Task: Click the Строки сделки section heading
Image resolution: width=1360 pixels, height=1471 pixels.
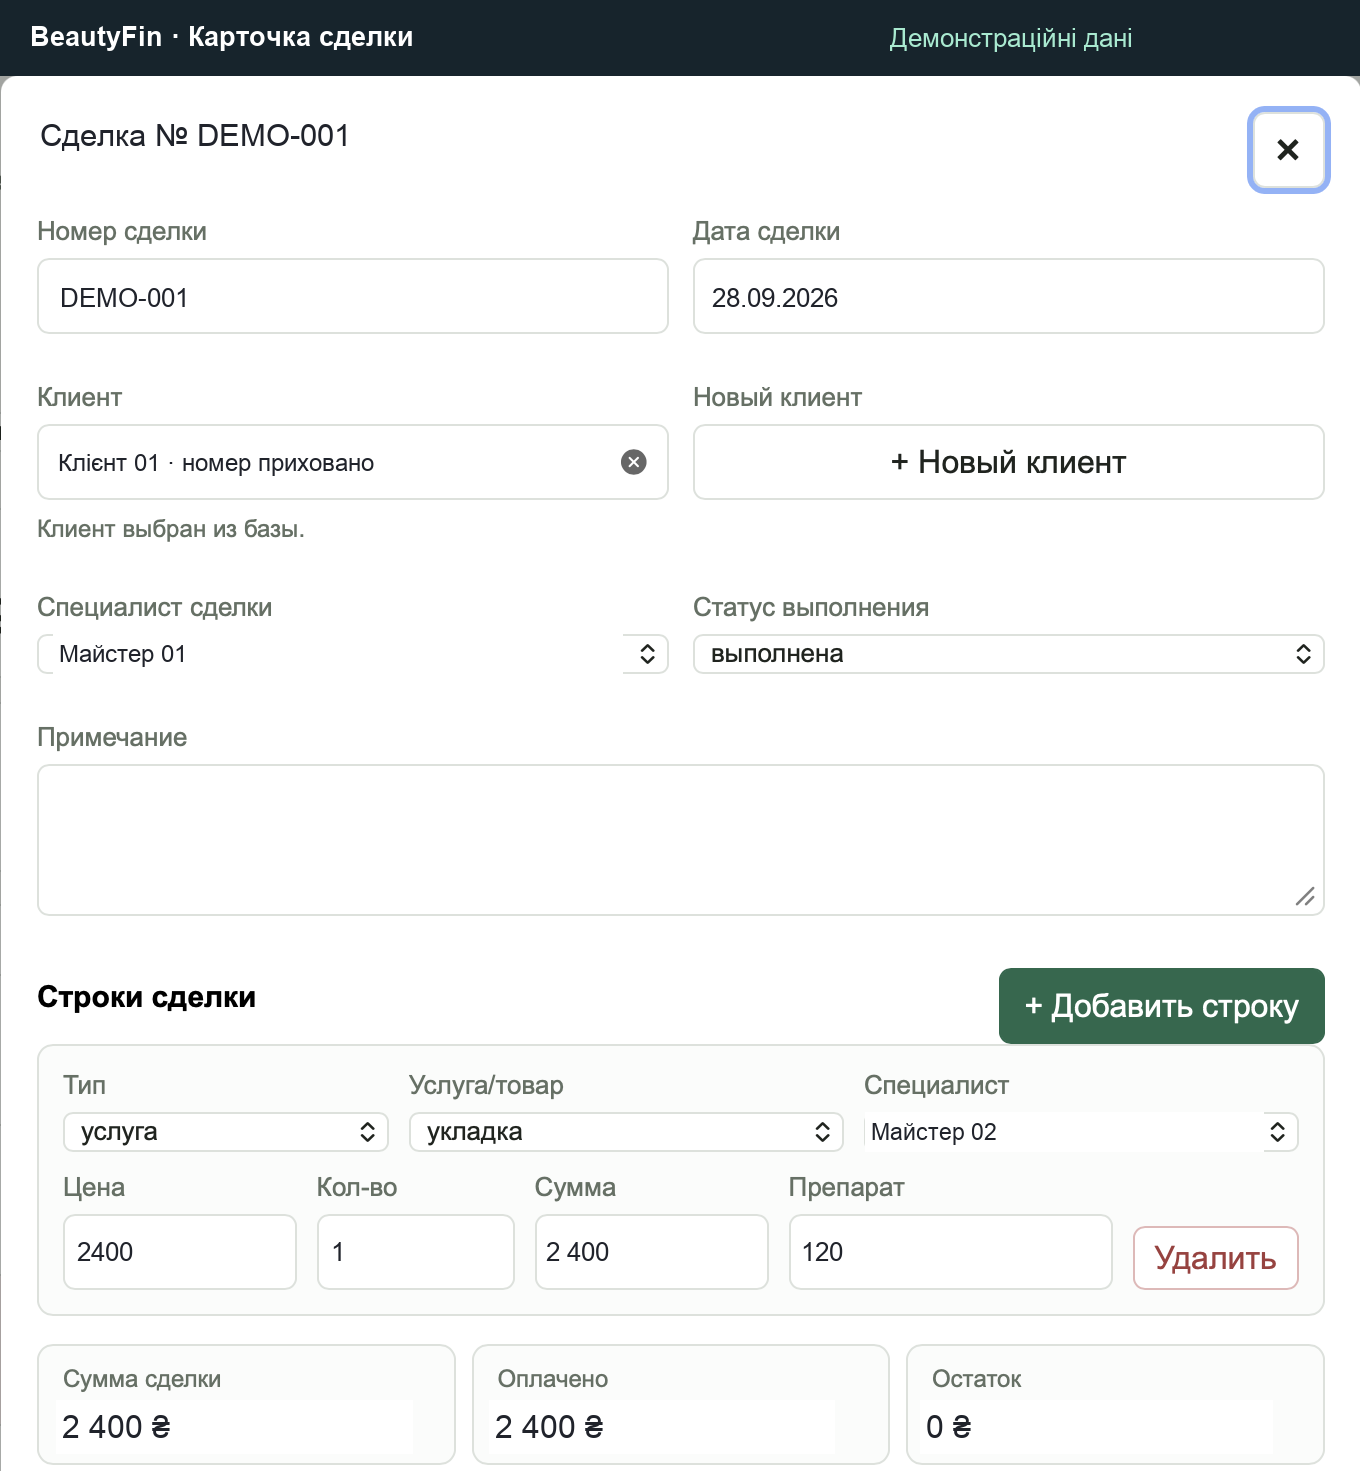Action: 147,997
